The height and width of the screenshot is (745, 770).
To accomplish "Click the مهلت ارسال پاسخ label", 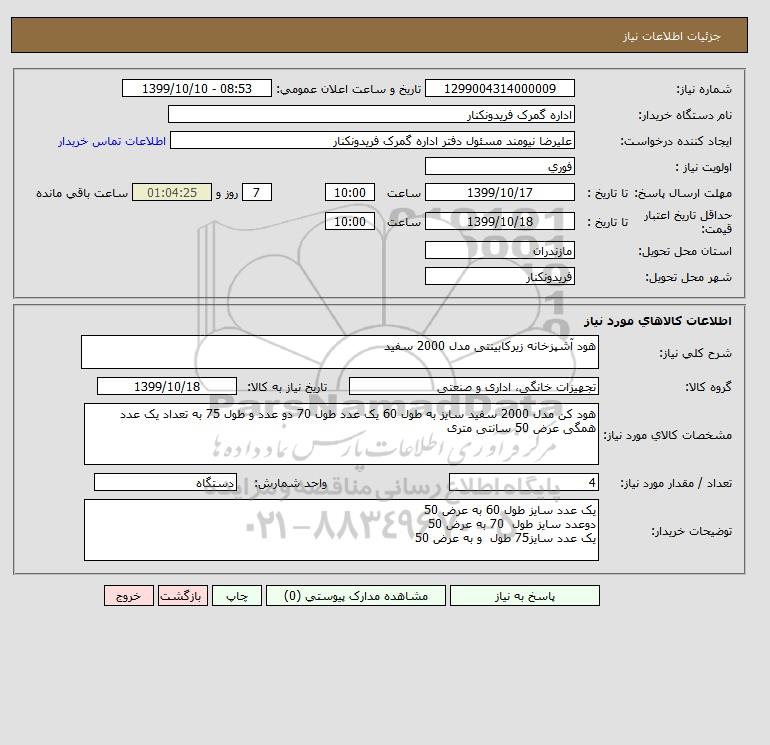I will click(683, 193).
